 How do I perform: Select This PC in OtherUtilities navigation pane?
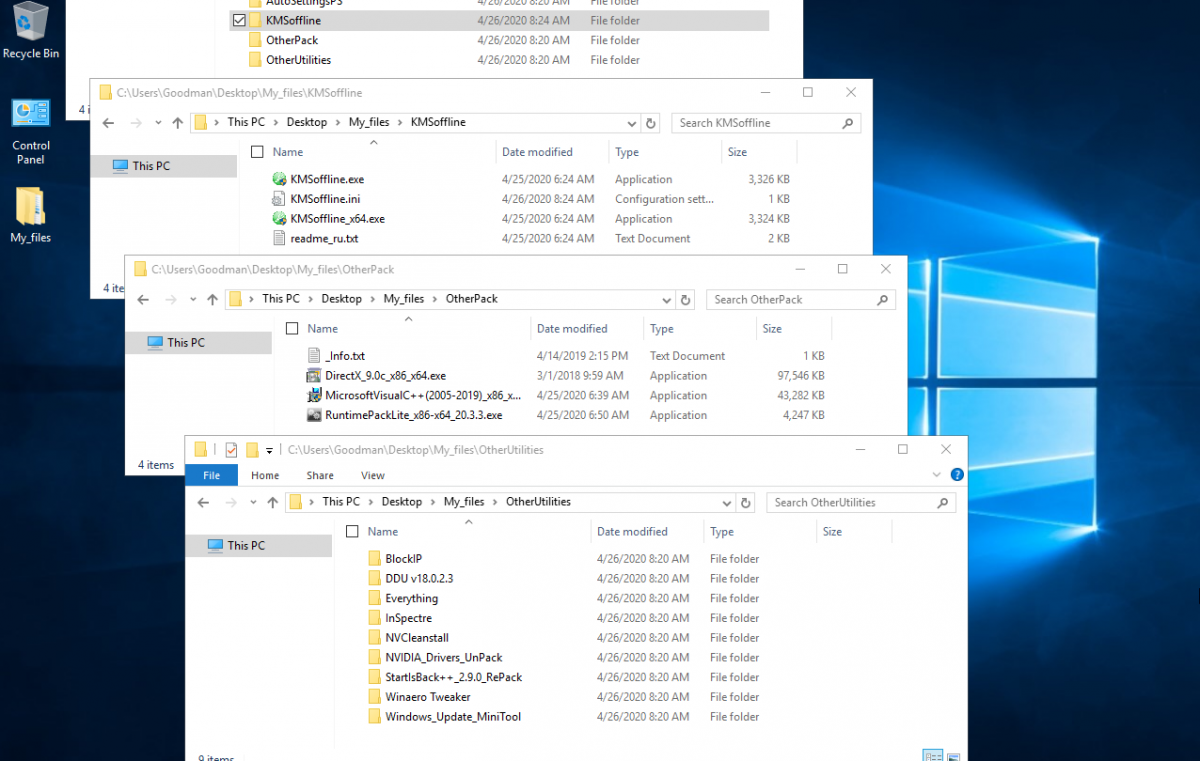click(259, 545)
